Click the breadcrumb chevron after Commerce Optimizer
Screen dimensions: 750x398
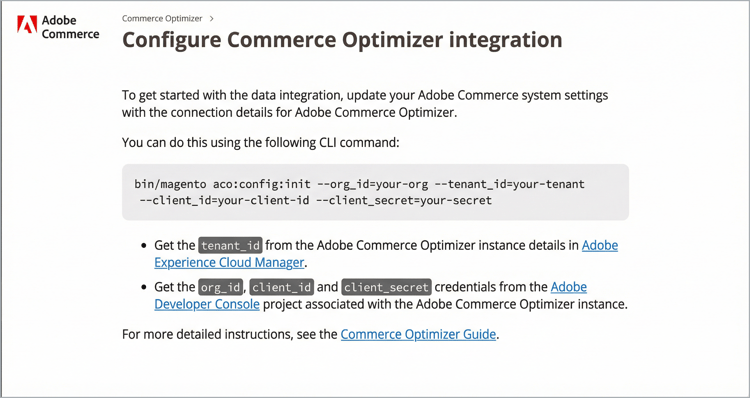[211, 19]
